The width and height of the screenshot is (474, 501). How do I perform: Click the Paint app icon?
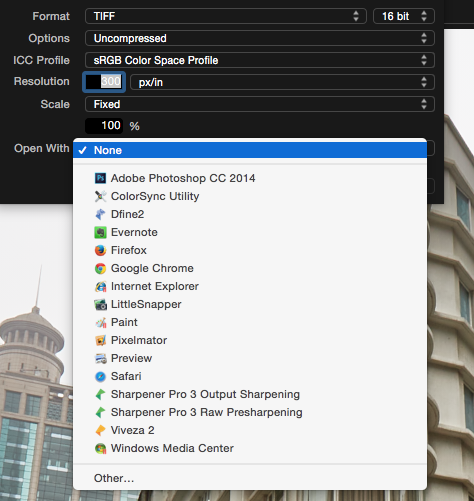tap(100, 322)
